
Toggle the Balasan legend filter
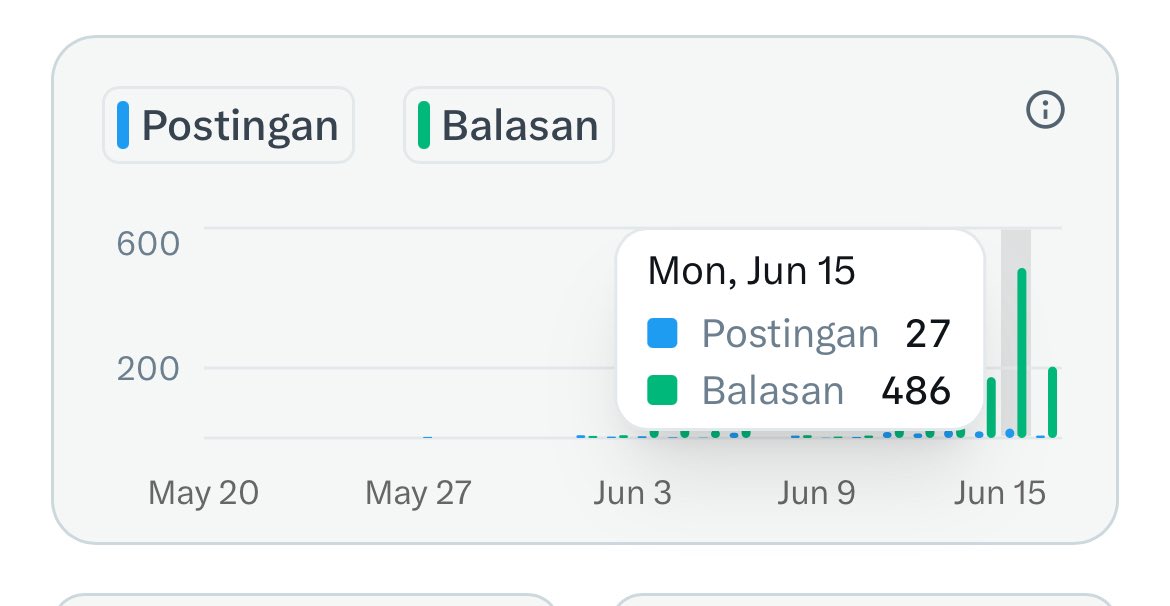[509, 125]
